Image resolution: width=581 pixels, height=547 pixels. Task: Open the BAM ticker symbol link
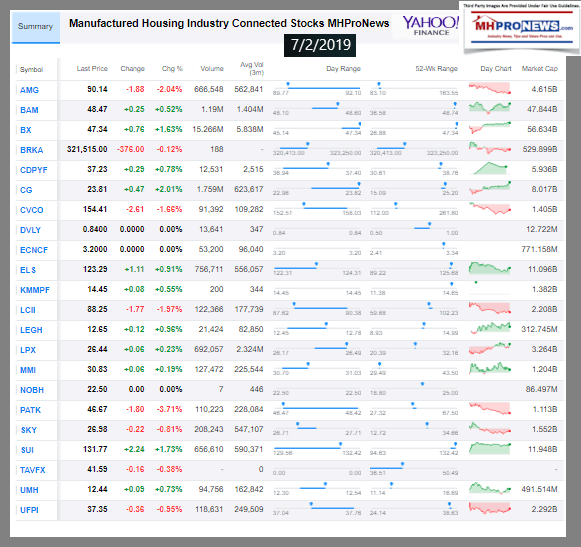(x=29, y=110)
